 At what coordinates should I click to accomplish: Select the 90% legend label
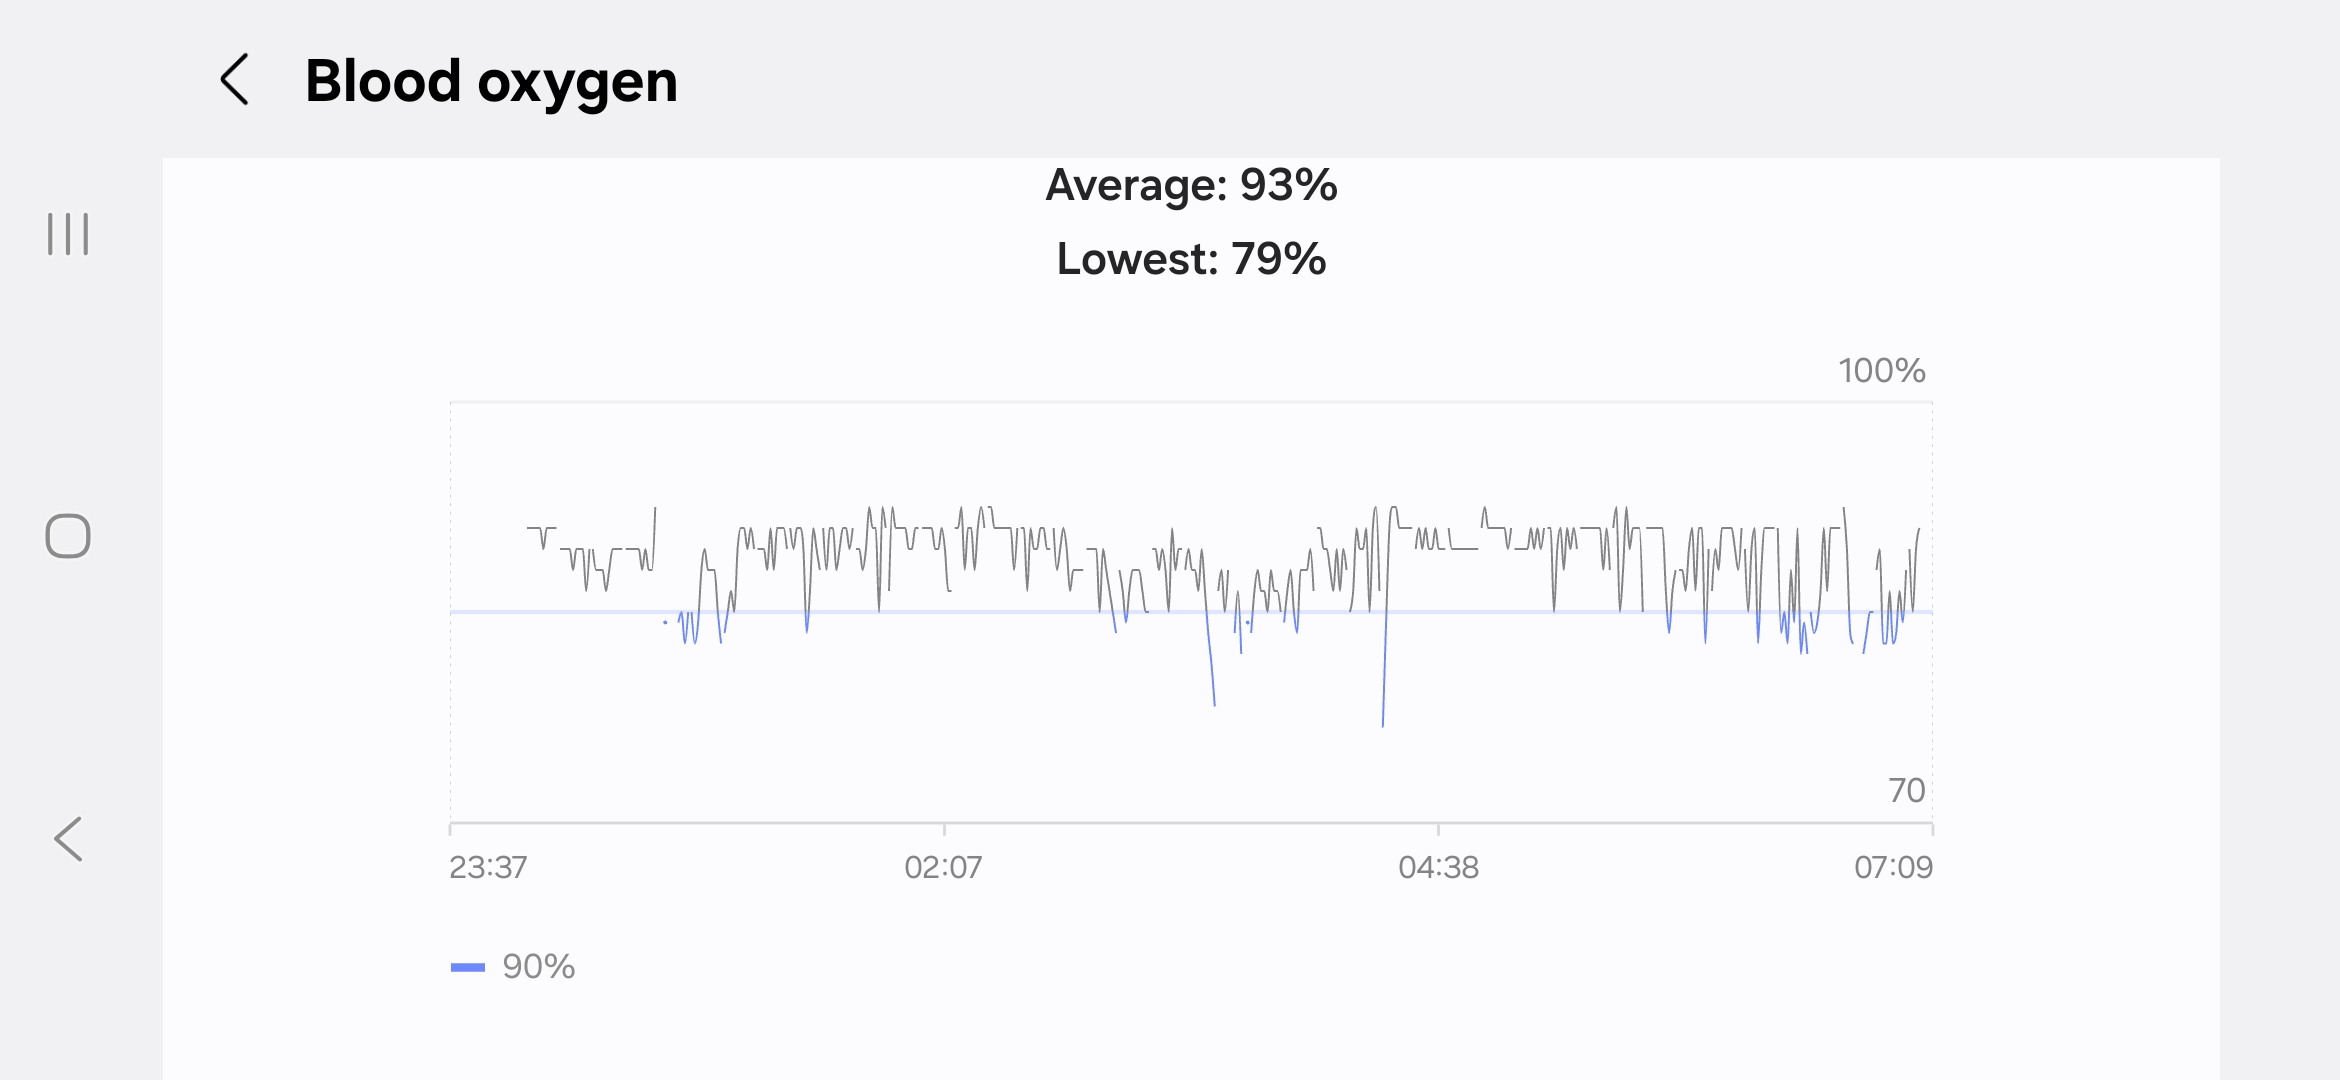[538, 967]
